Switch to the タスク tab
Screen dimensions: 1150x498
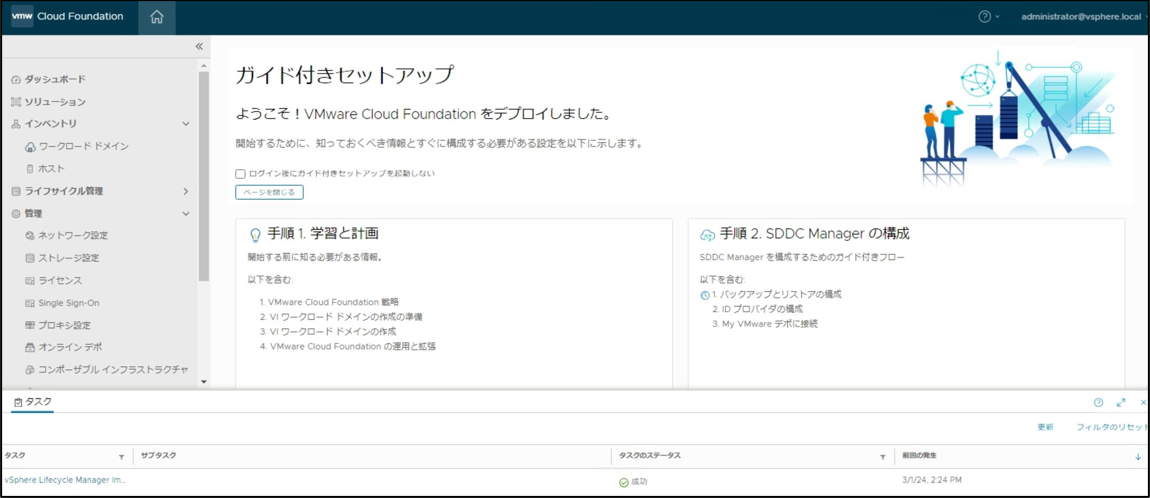point(32,402)
